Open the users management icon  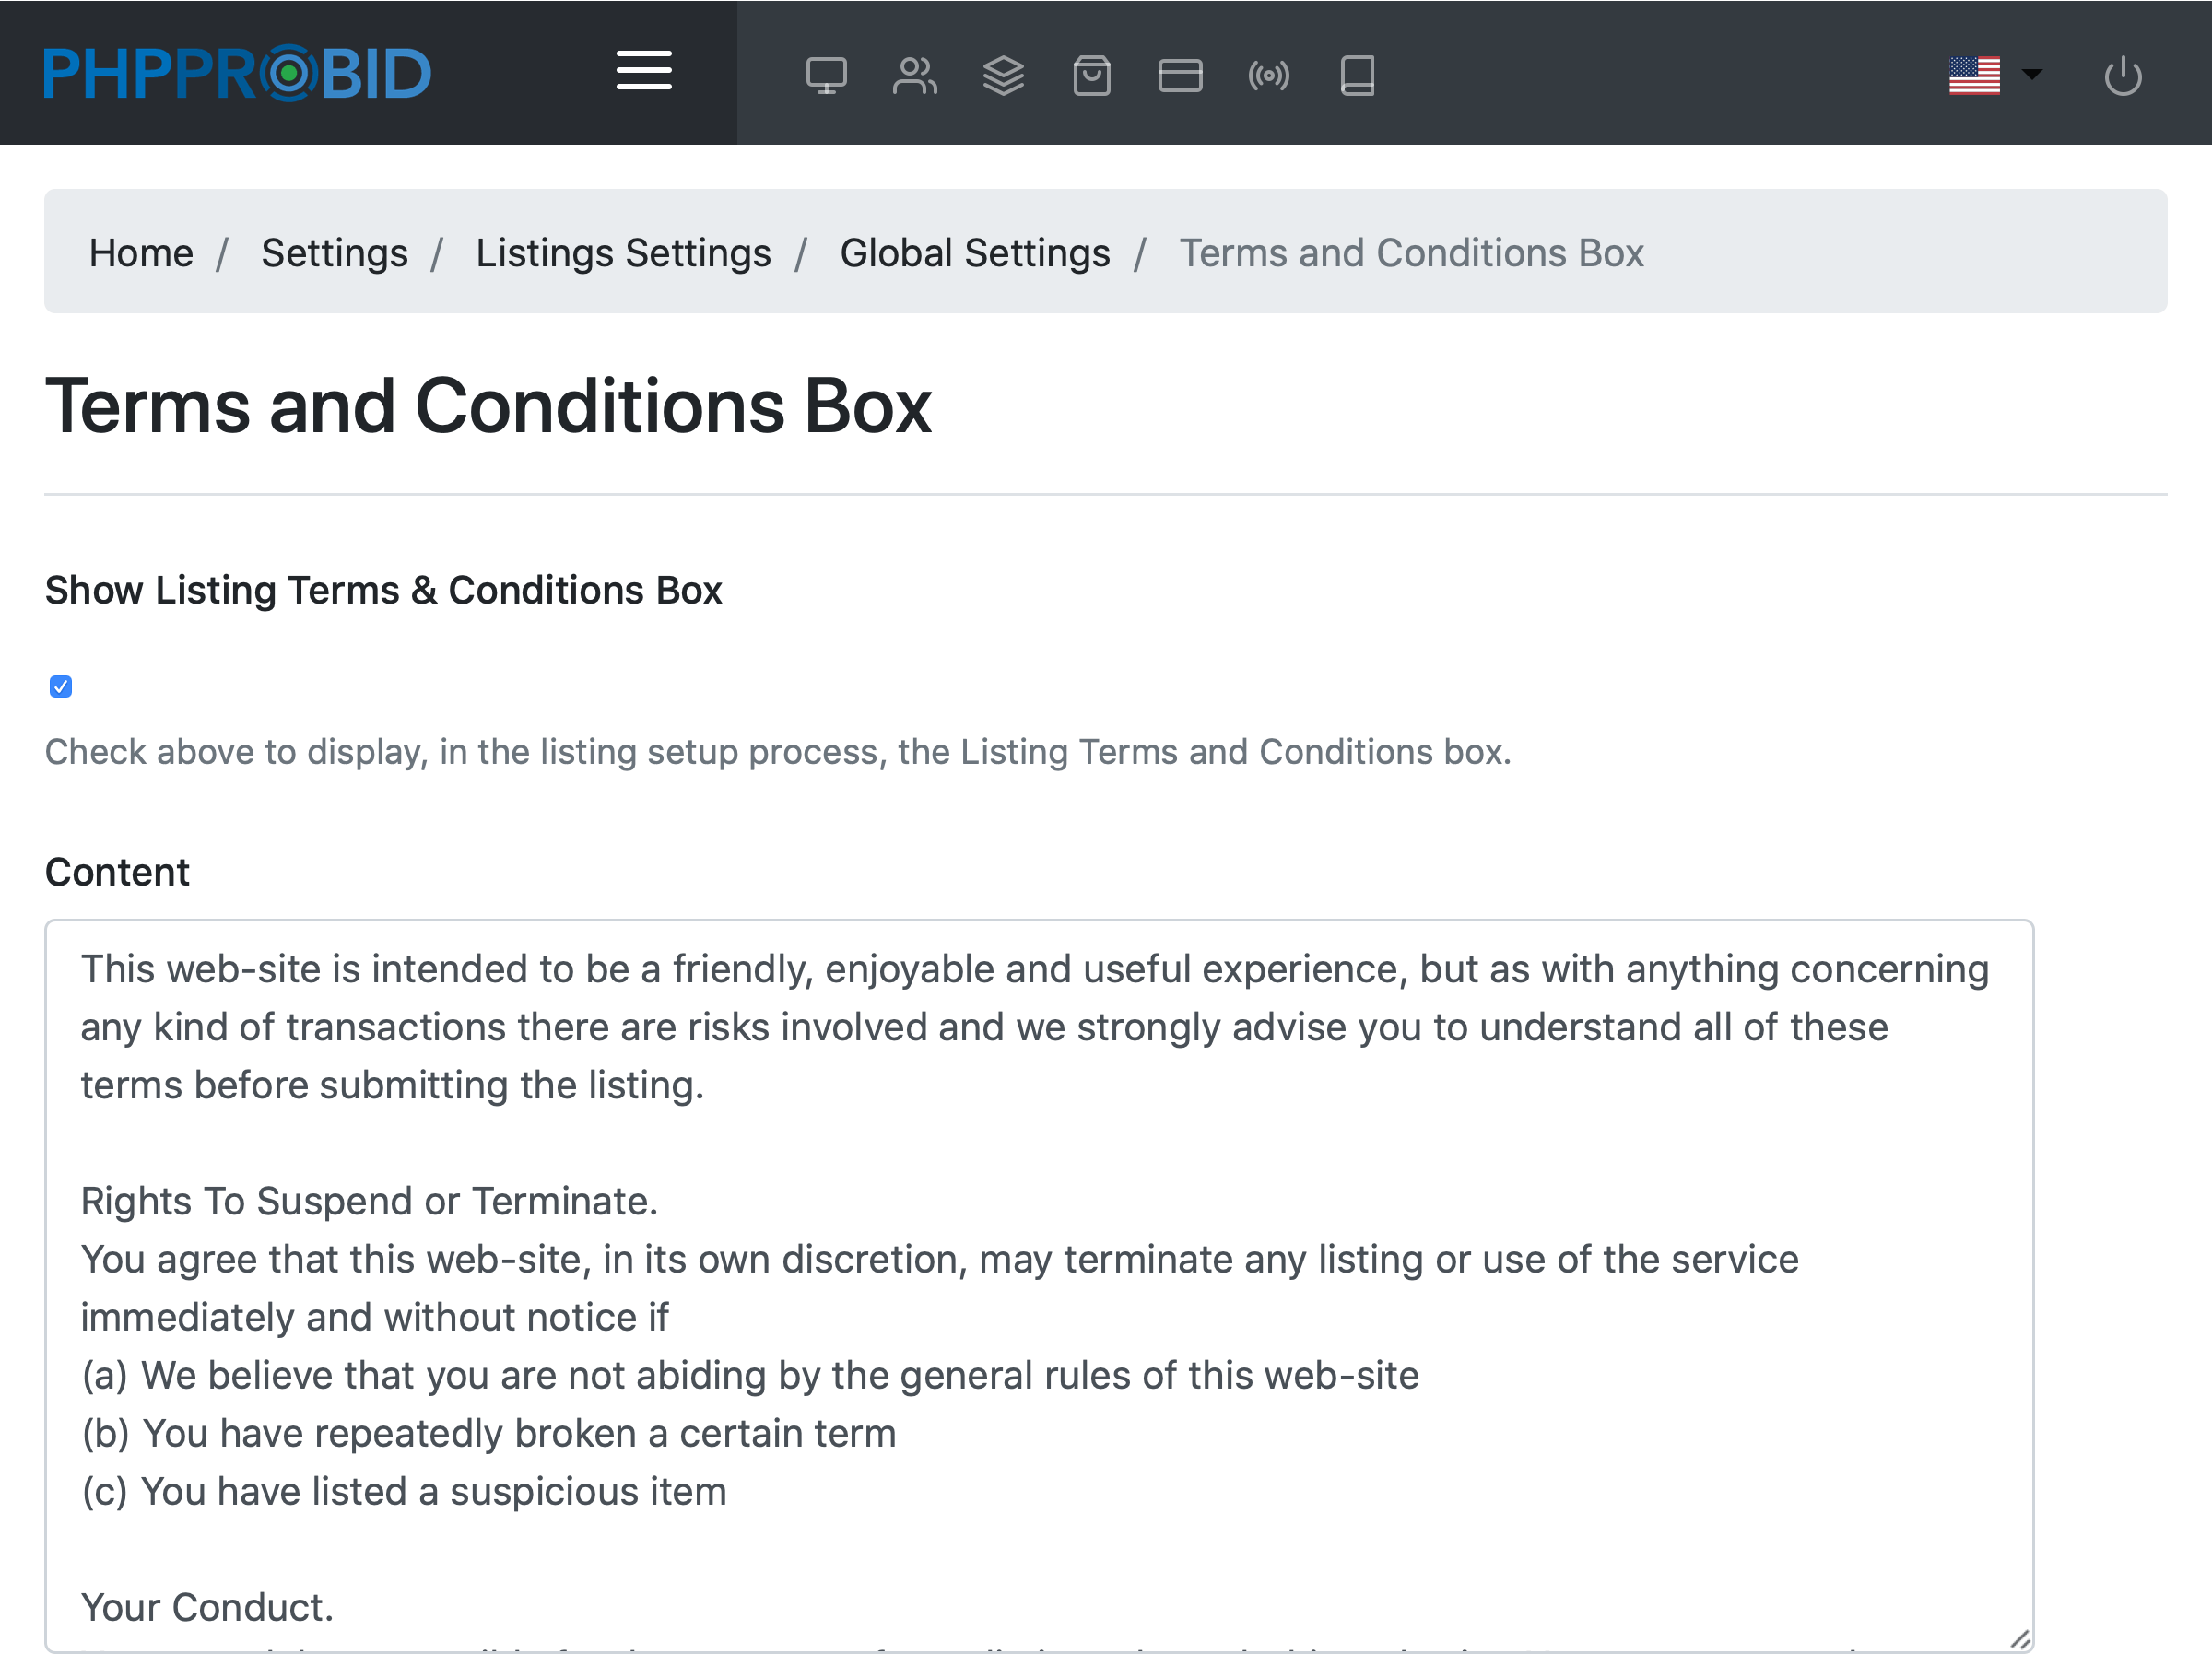(914, 76)
